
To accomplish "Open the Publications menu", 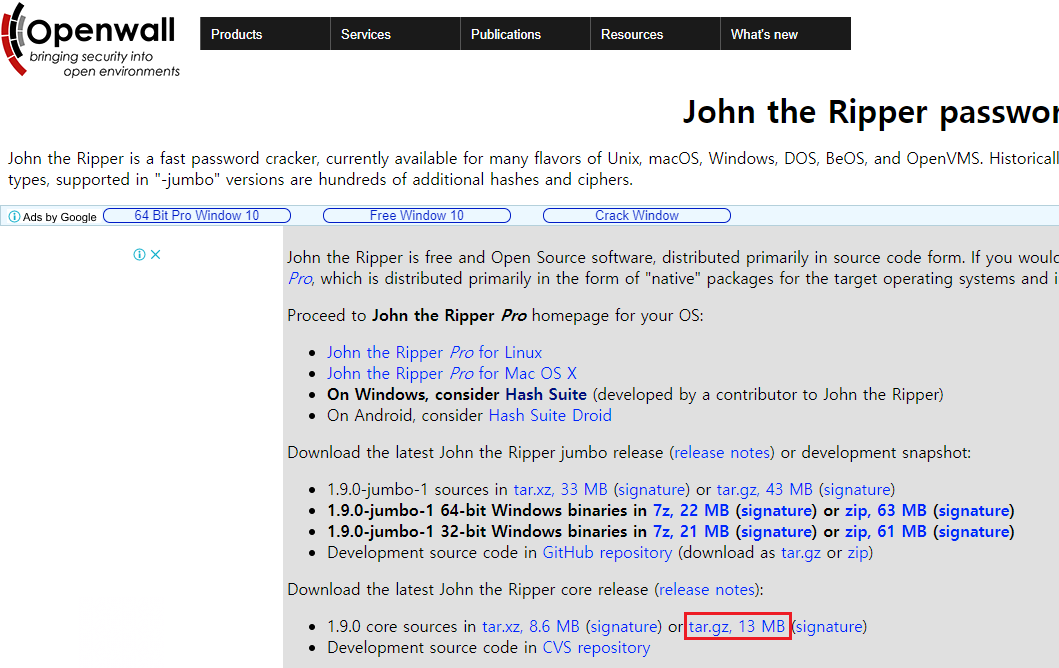I will pos(525,34).
